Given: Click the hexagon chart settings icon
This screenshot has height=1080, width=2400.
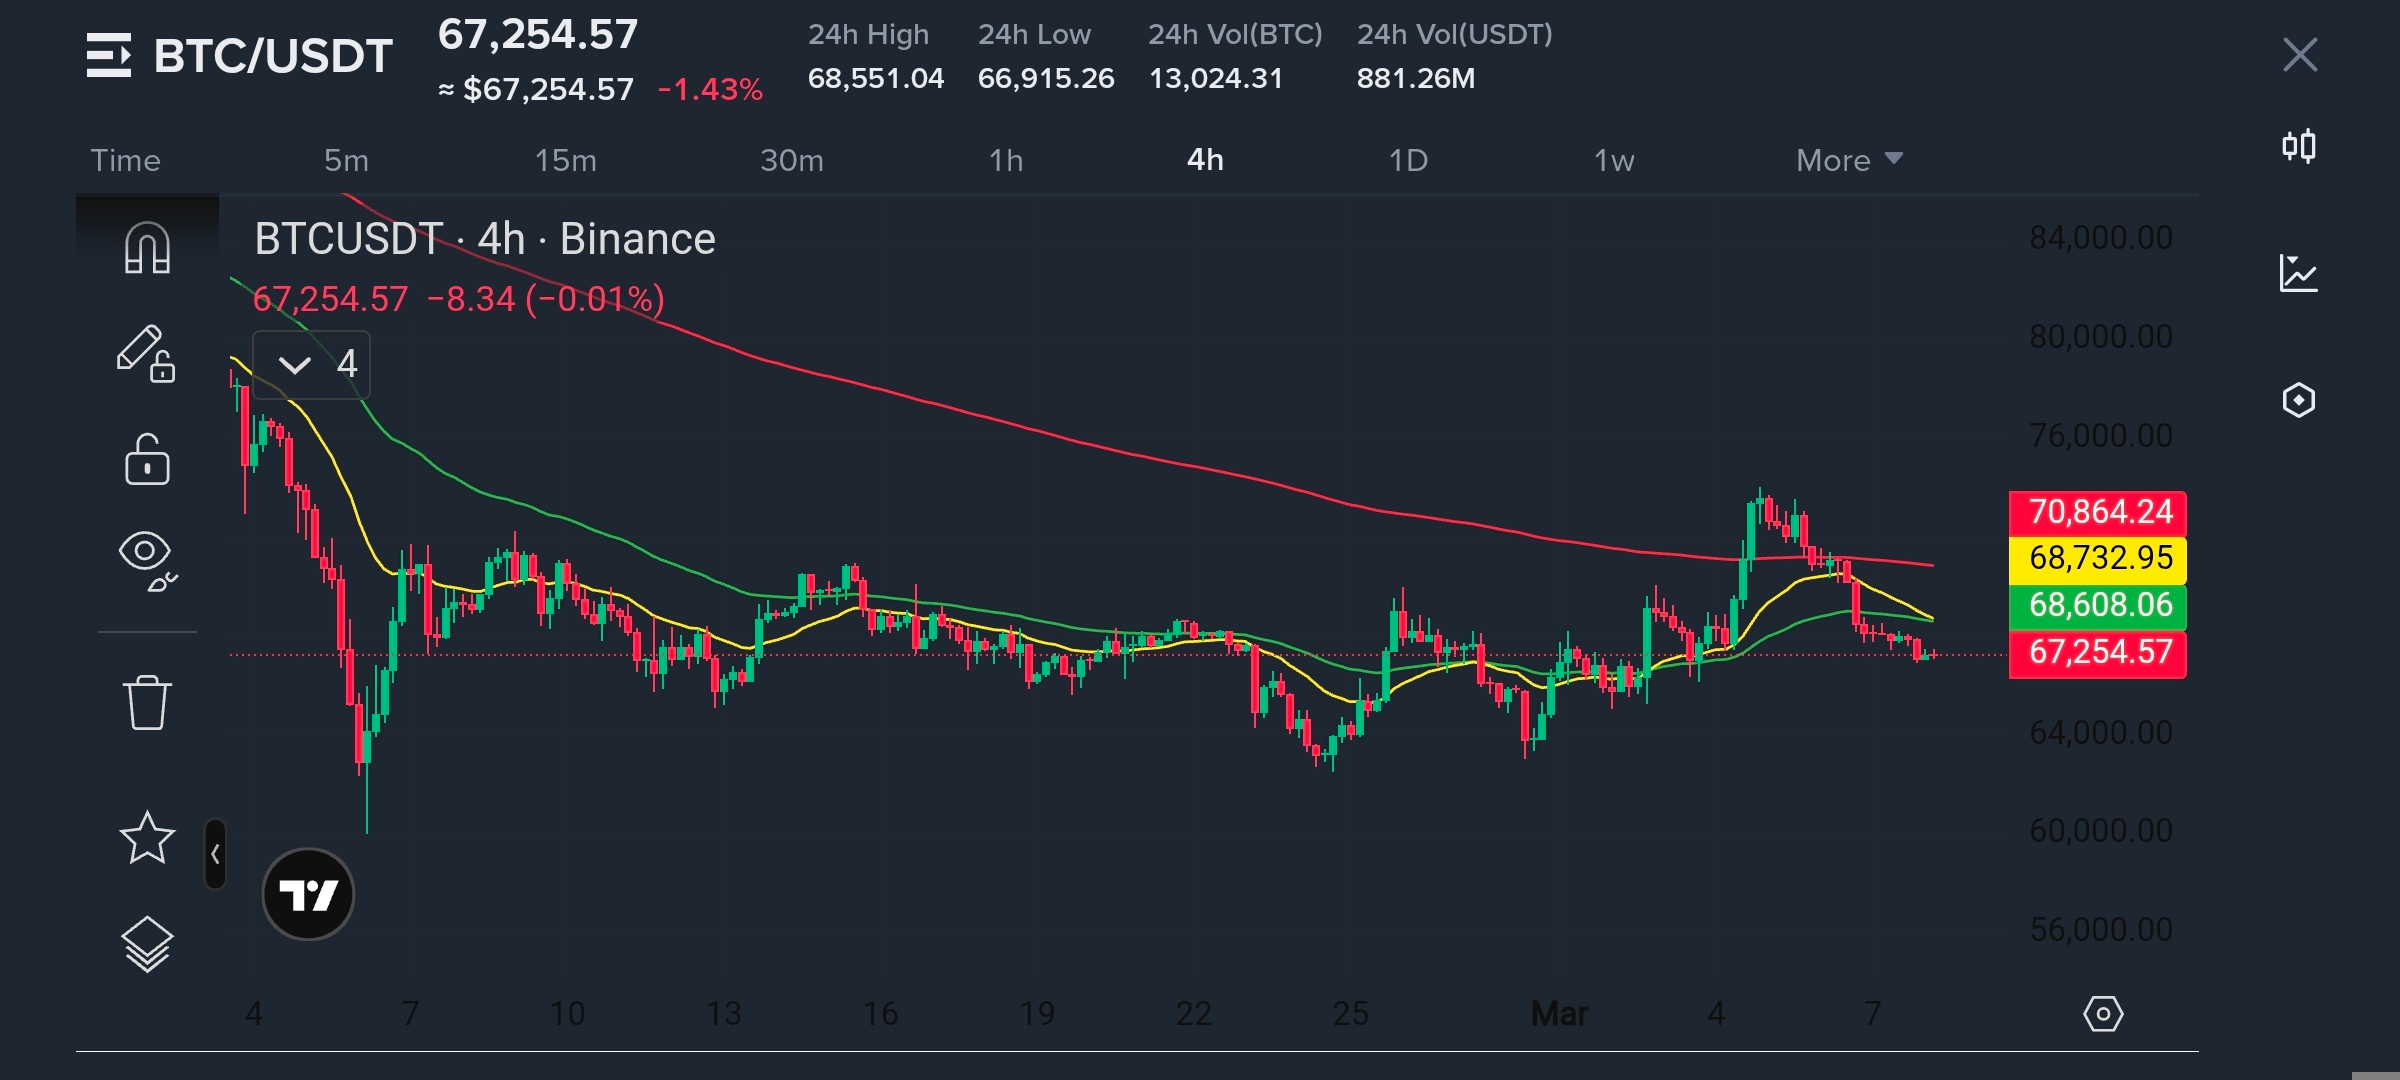Looking at the screenshot, I should tap(2299, 400).
